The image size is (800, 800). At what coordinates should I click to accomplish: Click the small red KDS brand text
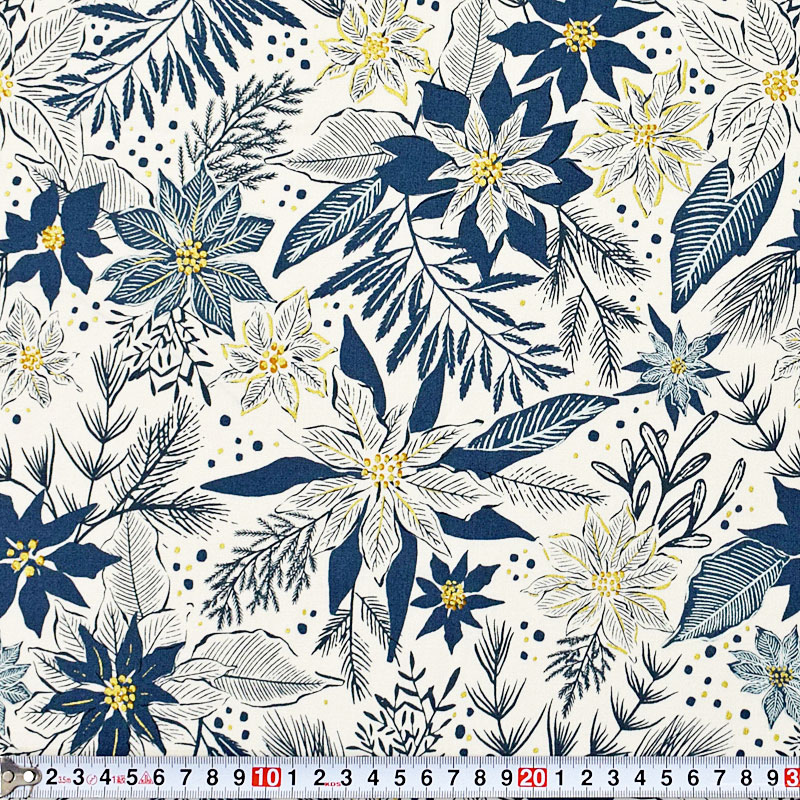point(333,784)
